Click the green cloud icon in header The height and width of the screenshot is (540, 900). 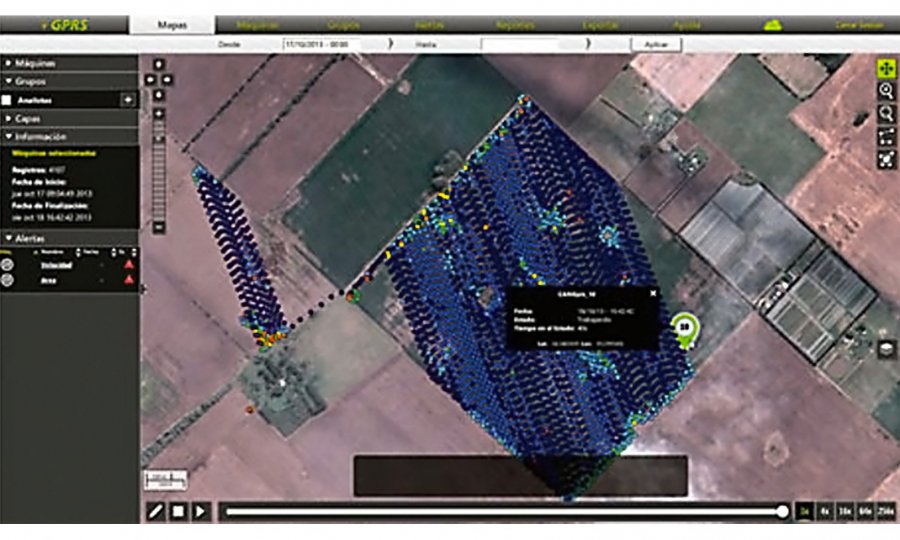tap(772, 25)
